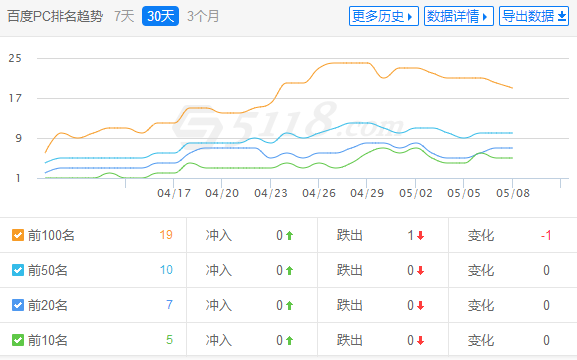
Task: Click red down arrow in 前50名 row
Action: (x=421, y=271)
